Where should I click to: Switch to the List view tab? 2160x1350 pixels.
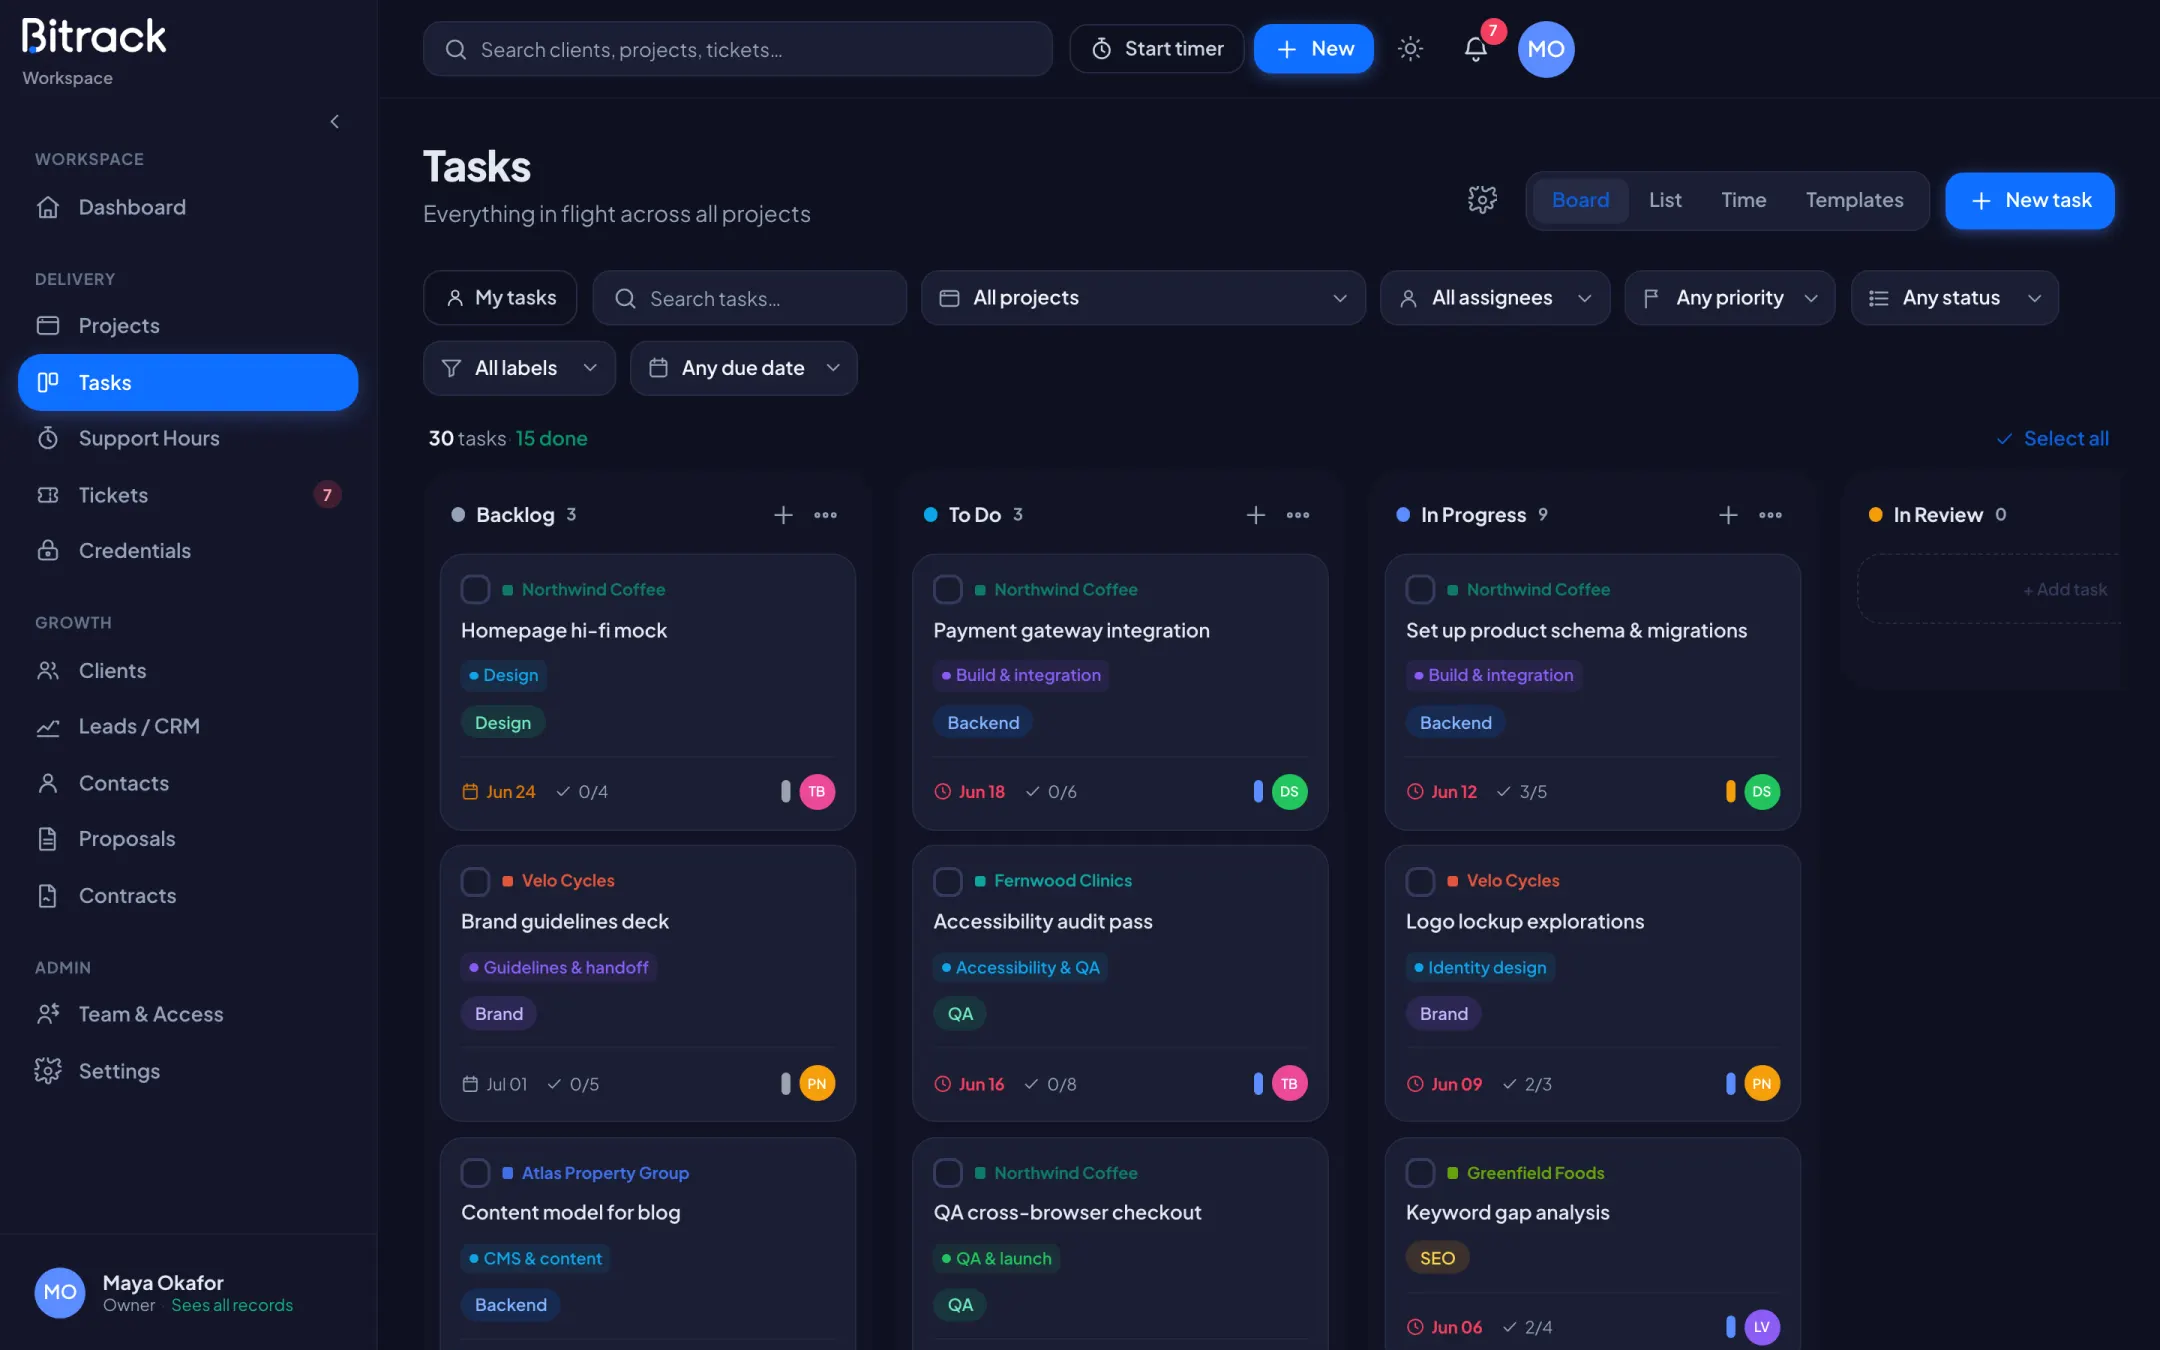point(1664,200)
